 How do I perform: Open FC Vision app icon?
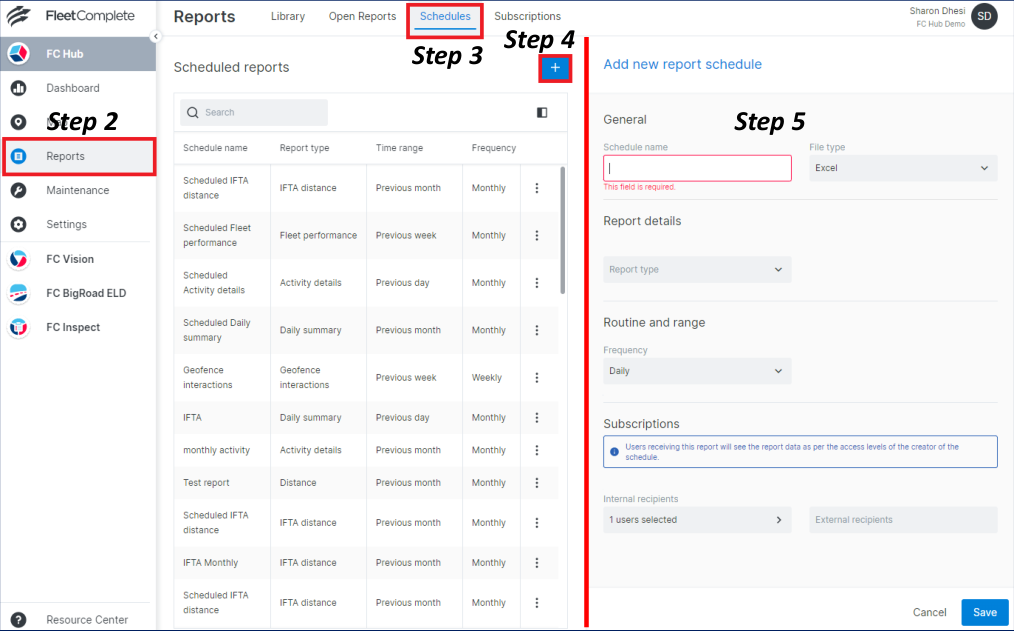(x=18, y=259)
